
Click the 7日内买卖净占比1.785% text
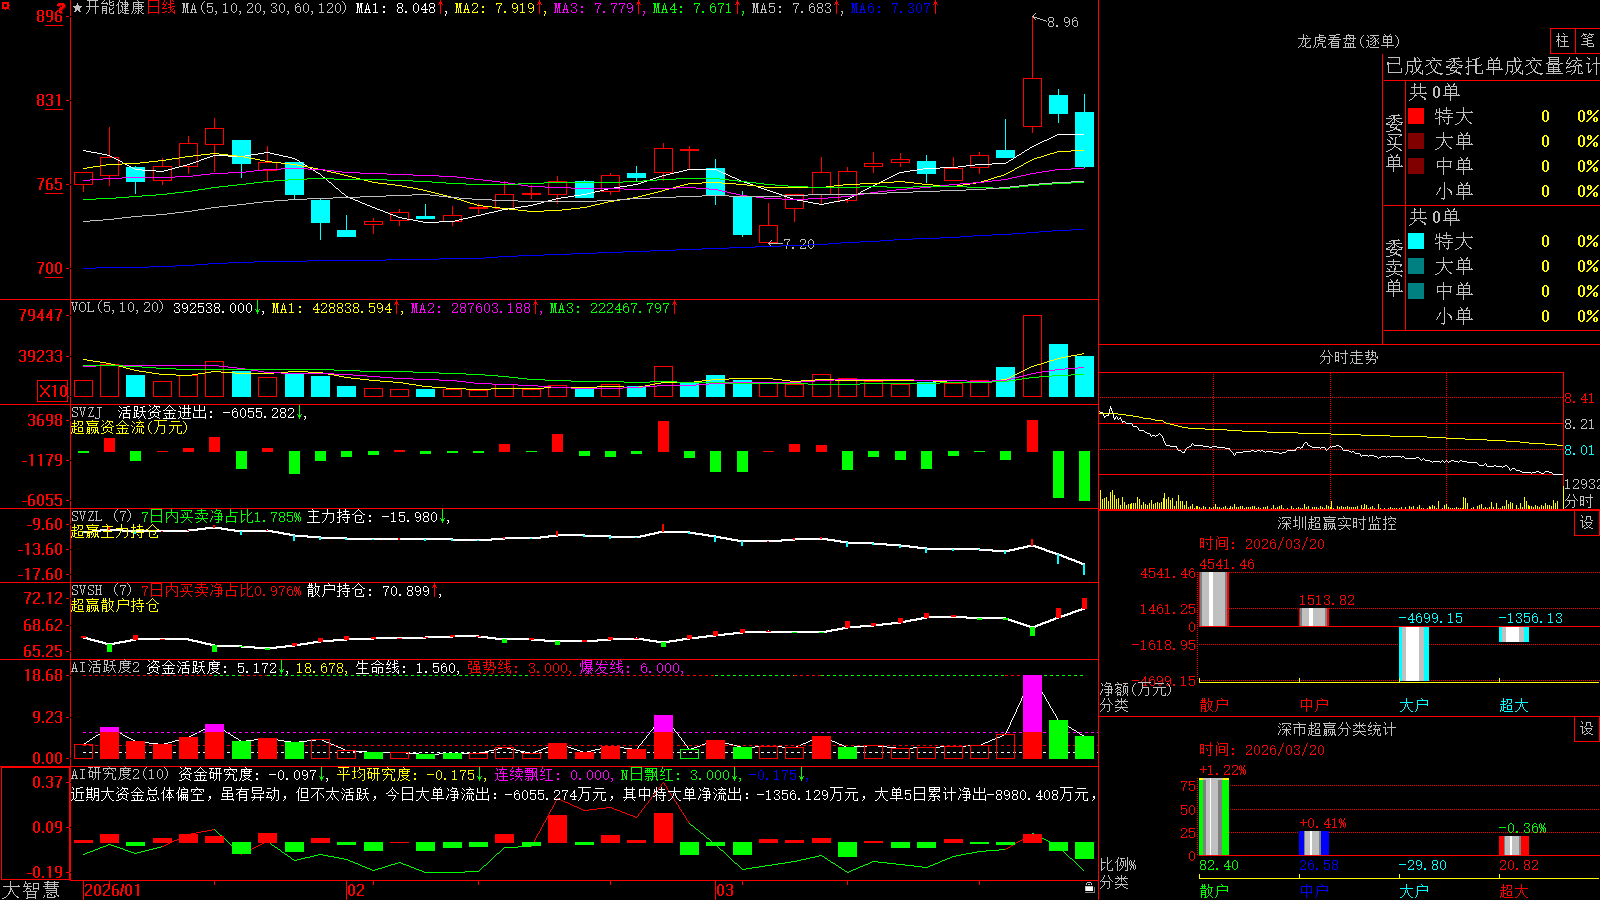[x=221, y=517]
